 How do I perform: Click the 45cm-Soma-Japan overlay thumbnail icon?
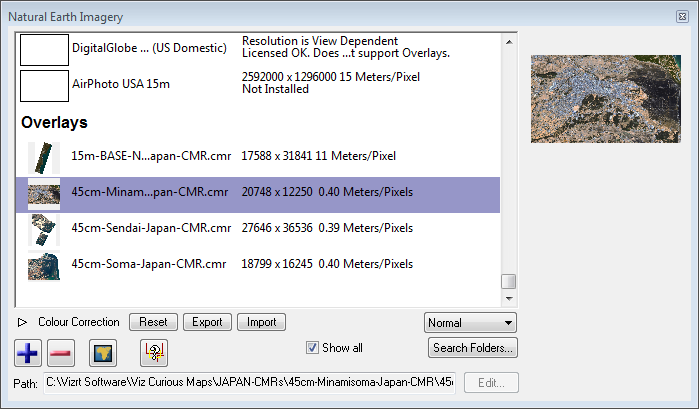point(44,264)
